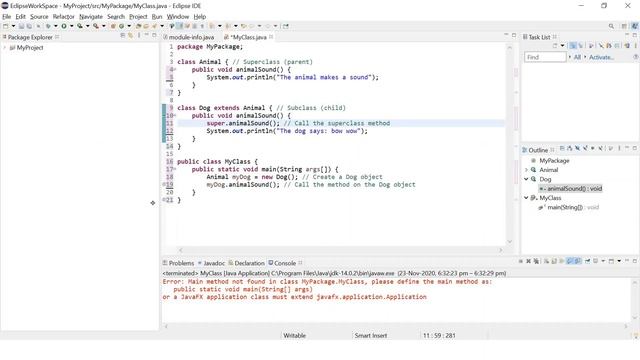
Task: Click Collapse All in Package Explorer
Action: tap(122, 36)
